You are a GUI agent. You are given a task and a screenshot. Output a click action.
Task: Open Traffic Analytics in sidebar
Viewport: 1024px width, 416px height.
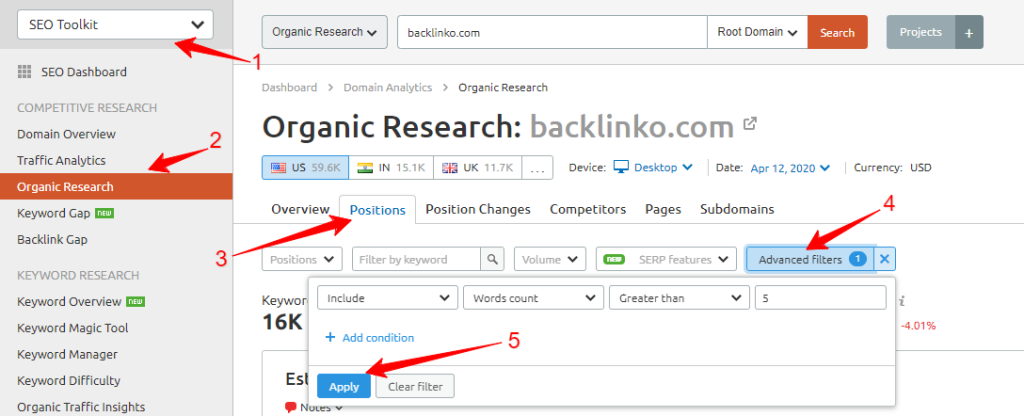(x=61, y=160)
